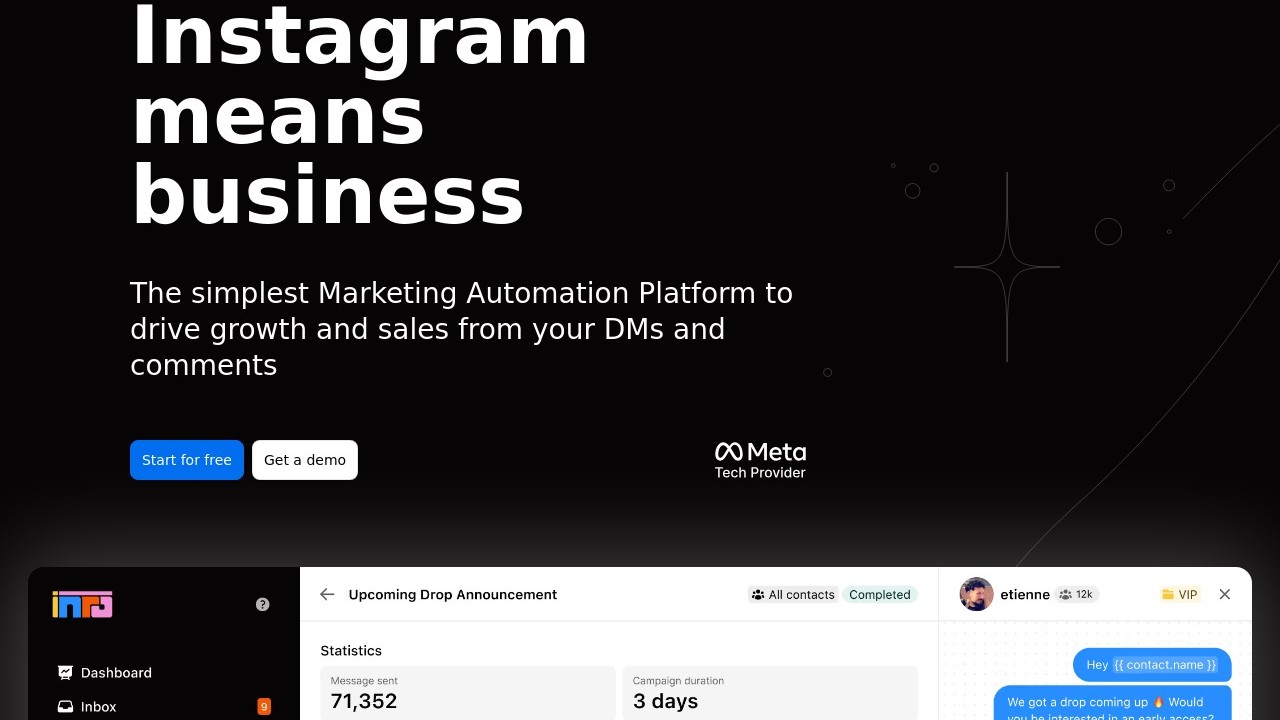
Task: Click the etienne contact name
Action: click(1025, 594)
